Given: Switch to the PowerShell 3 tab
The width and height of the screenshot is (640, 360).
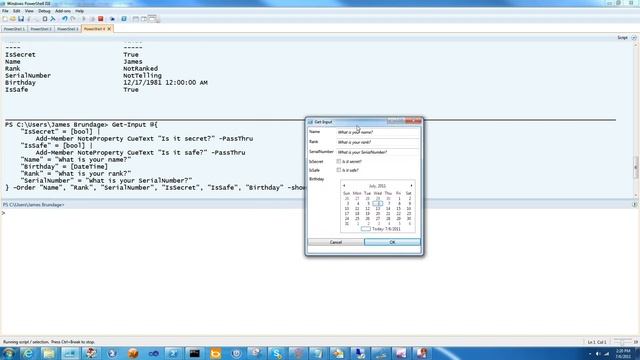Looking at the screenshot, I should click(x=68, y=29).
